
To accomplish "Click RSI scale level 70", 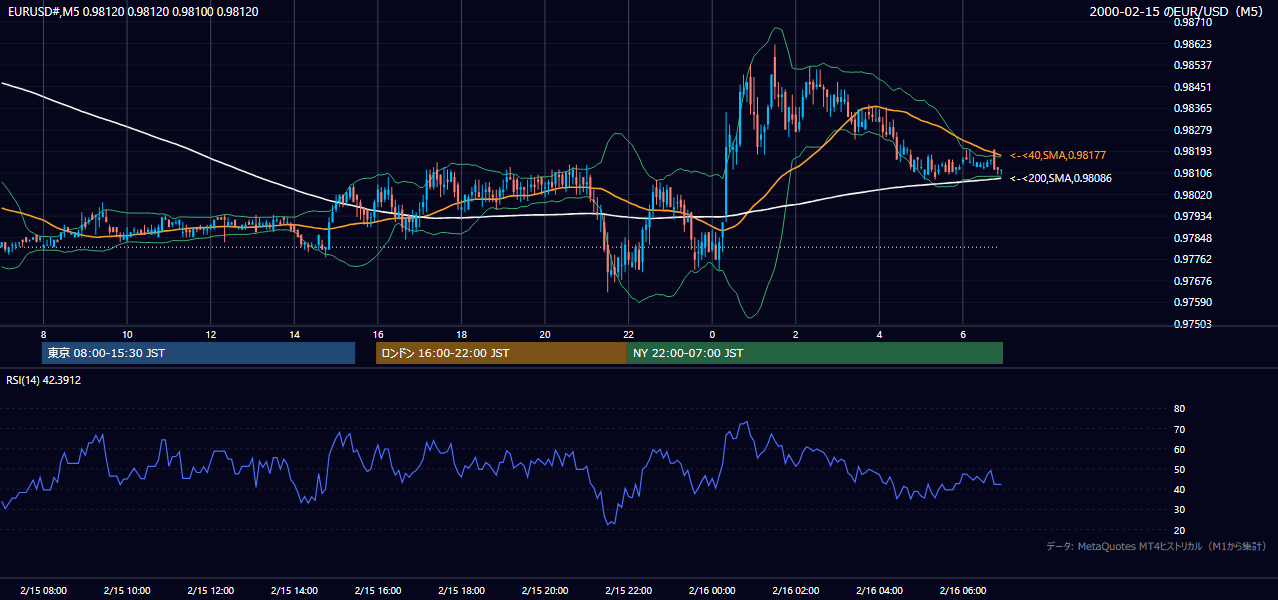I will click(x=1180, y=429).
